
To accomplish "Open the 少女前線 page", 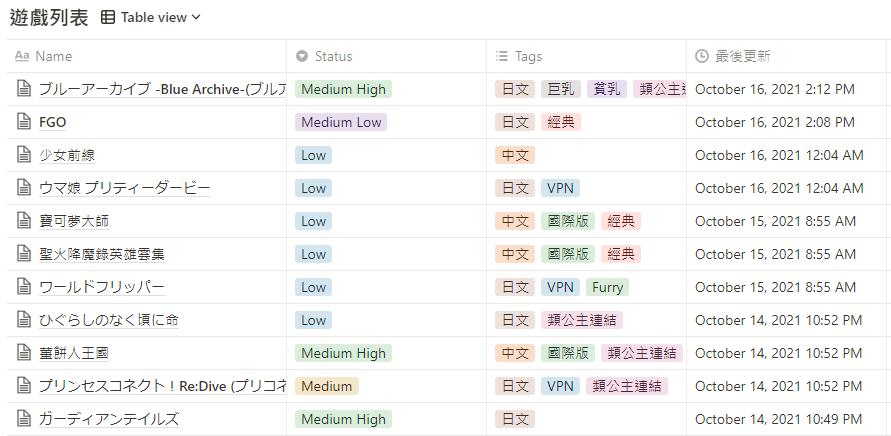I will pos(66,155).
